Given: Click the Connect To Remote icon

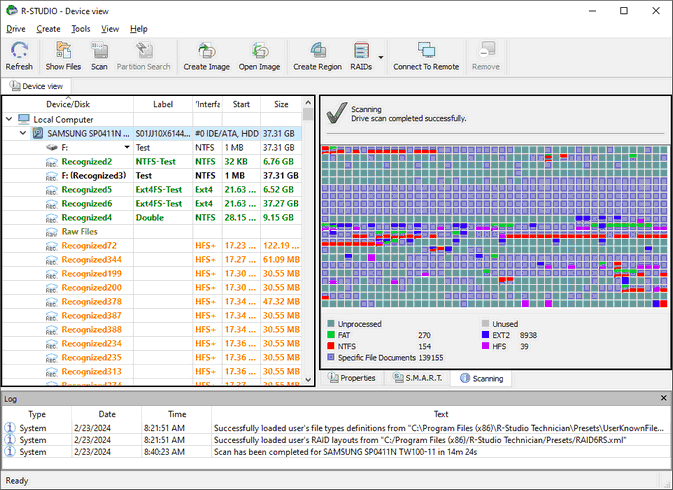Looking at the screenshot, I should (x=426, y=50).
